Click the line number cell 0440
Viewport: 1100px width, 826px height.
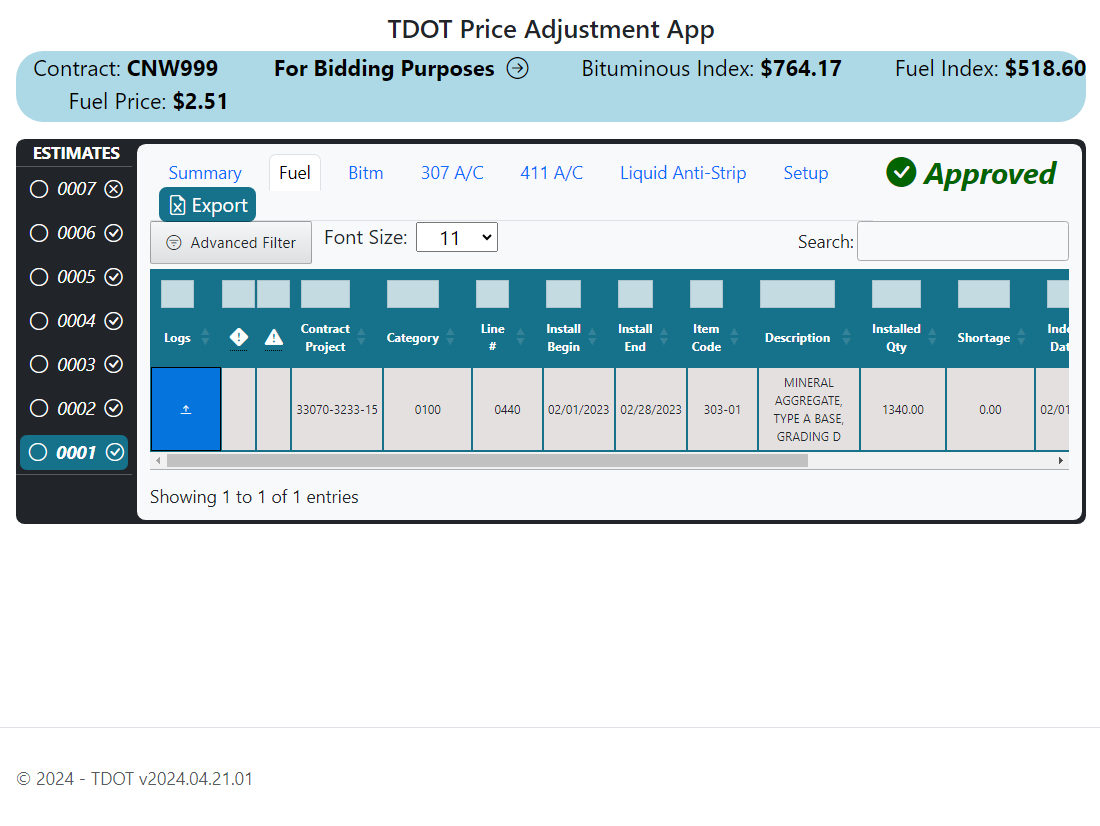tap(507, 409)
